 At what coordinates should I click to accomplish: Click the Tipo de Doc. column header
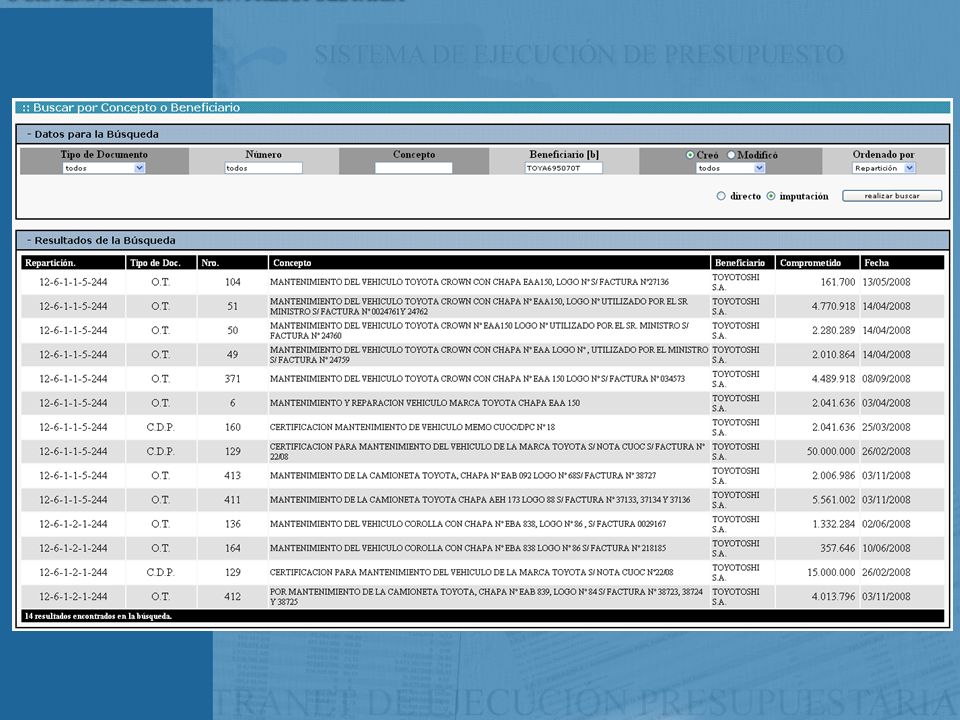162,263
